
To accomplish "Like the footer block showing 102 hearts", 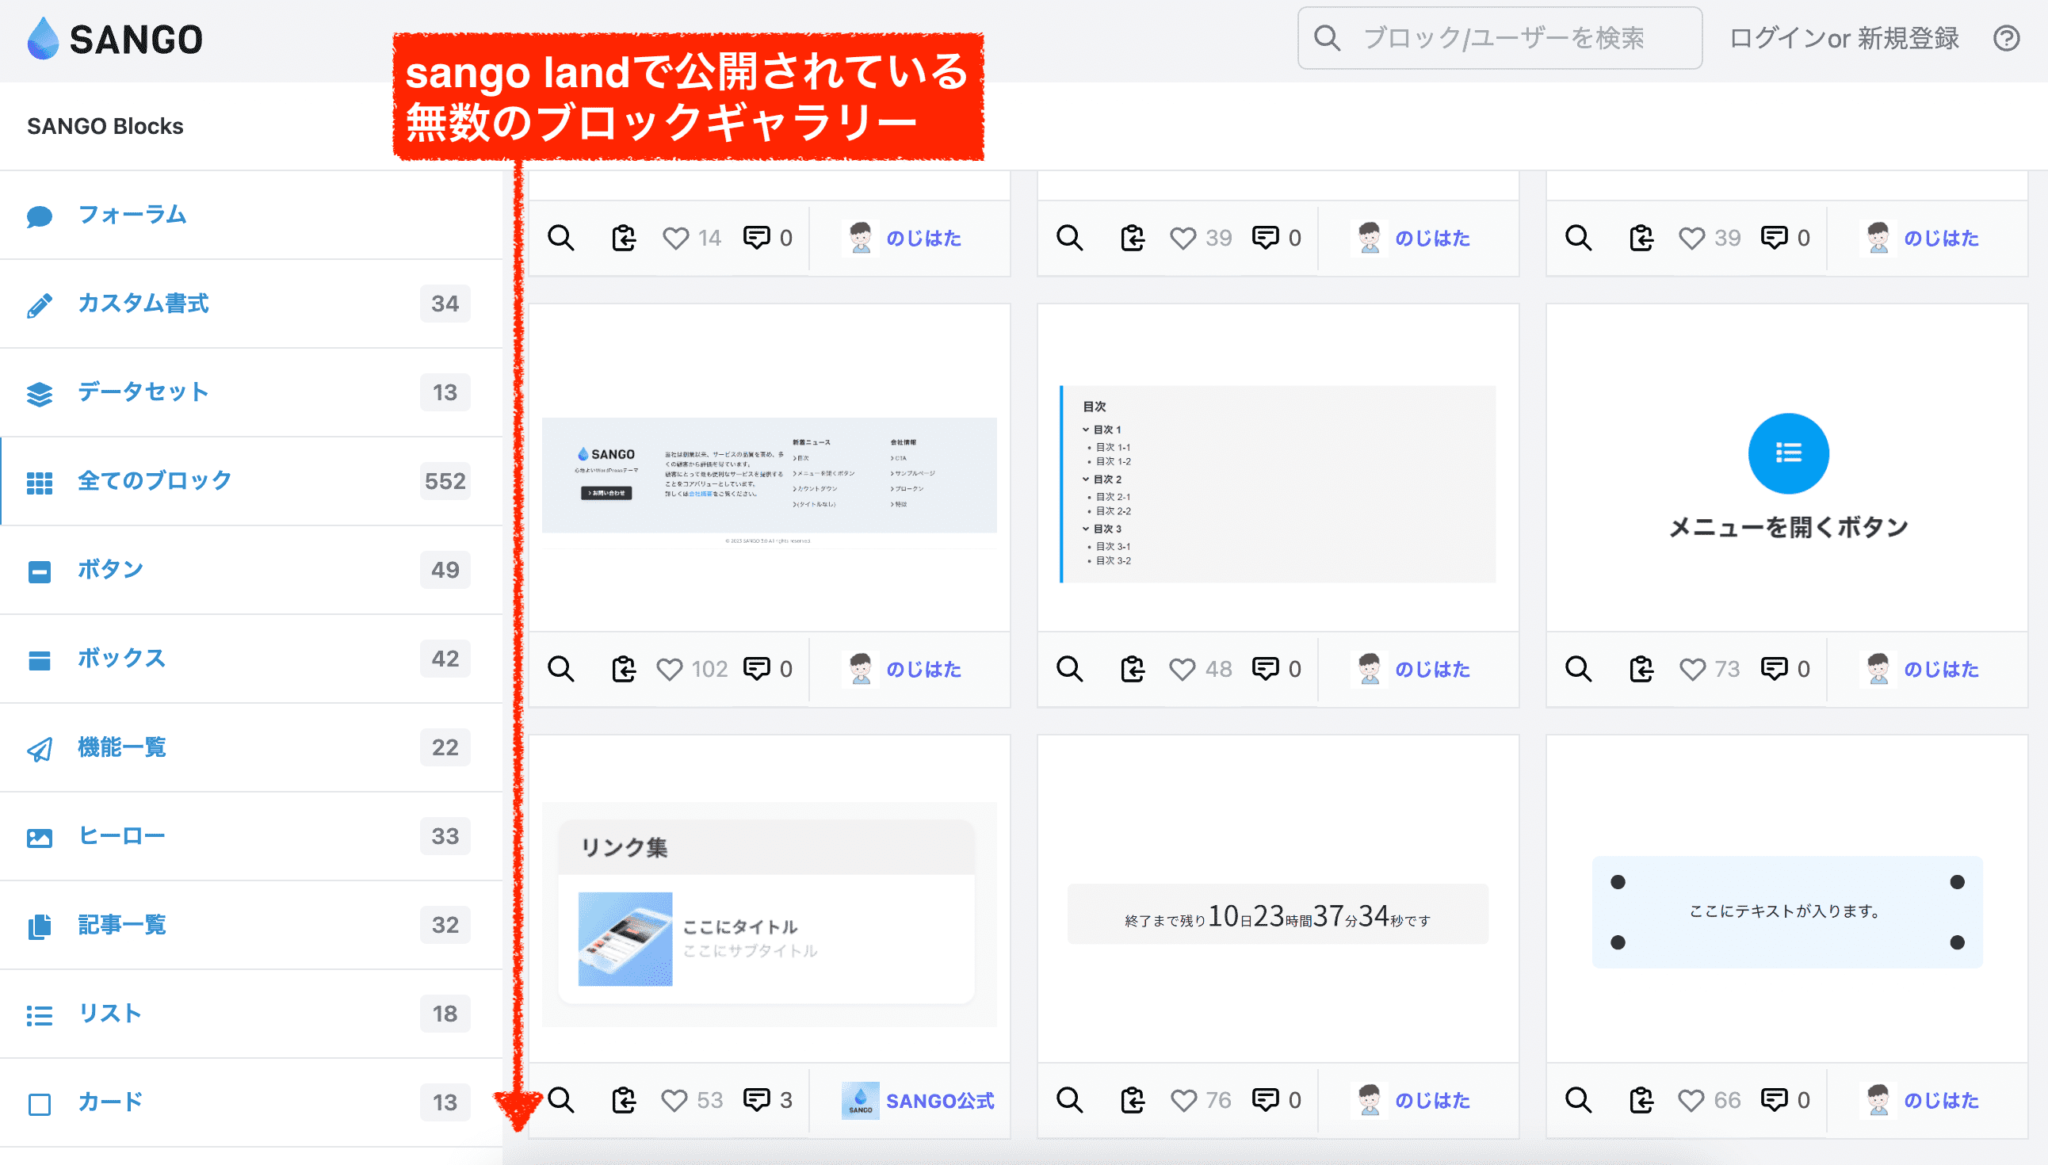I will pyautogui.click(x=672, y=669).
